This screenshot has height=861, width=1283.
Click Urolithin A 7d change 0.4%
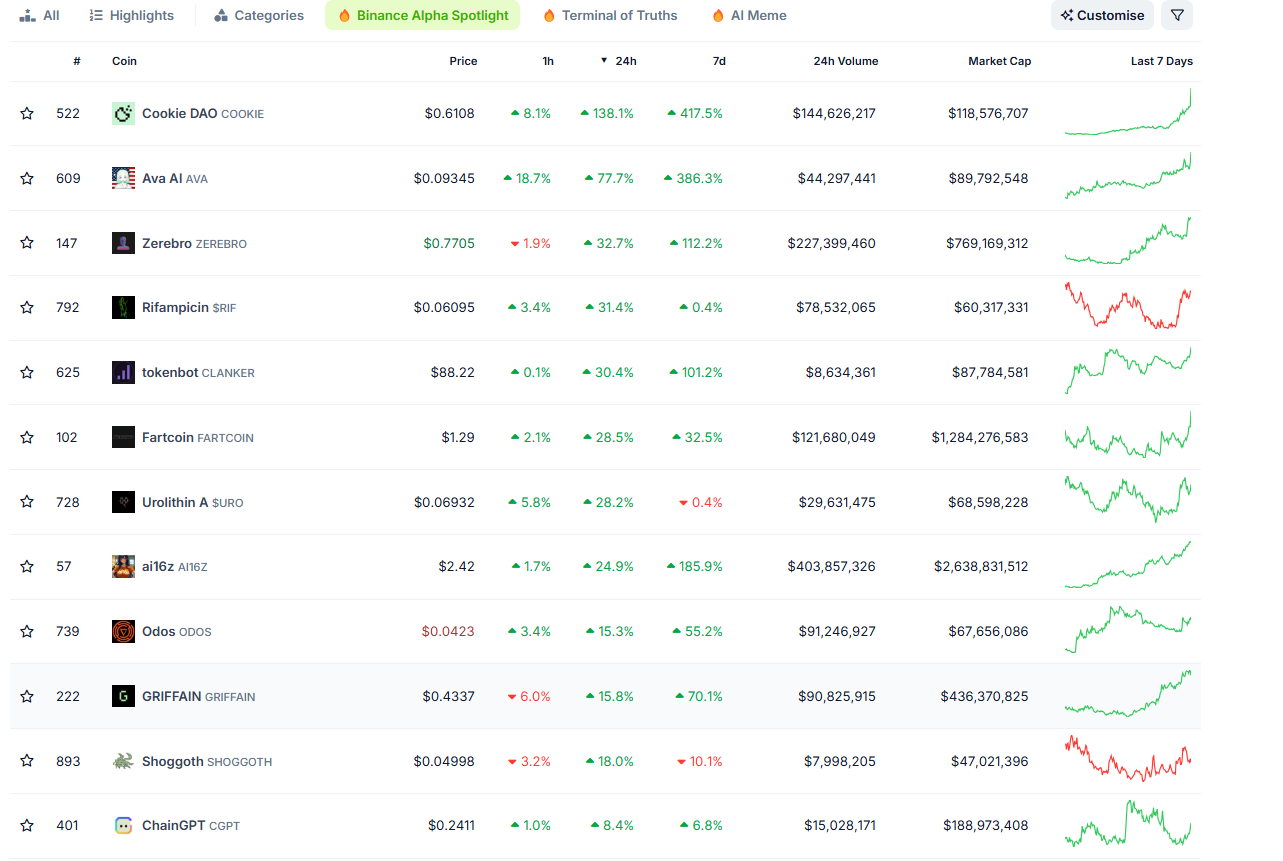(700, 502)
